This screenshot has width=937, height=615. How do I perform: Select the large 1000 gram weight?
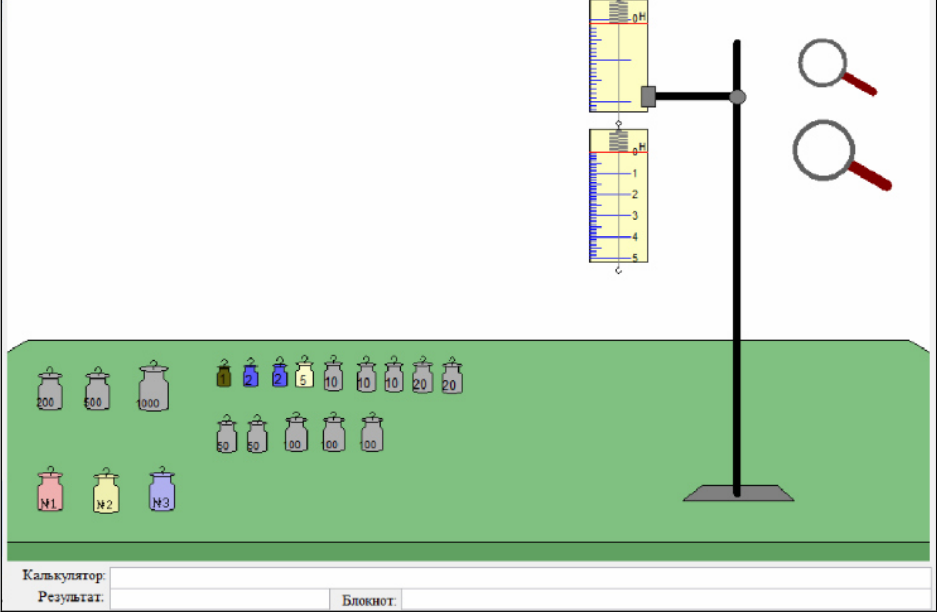coord(154,386)
